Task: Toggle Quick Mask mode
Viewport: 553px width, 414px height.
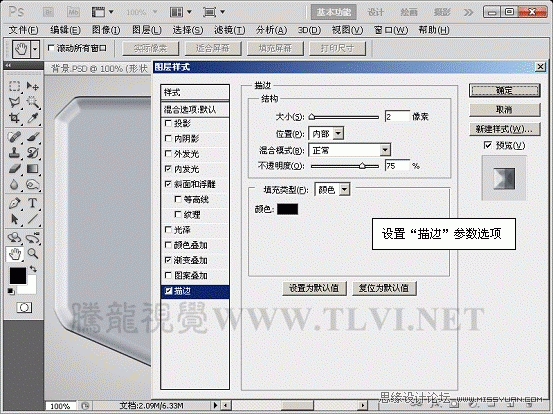Action: [x=24, y=308]
